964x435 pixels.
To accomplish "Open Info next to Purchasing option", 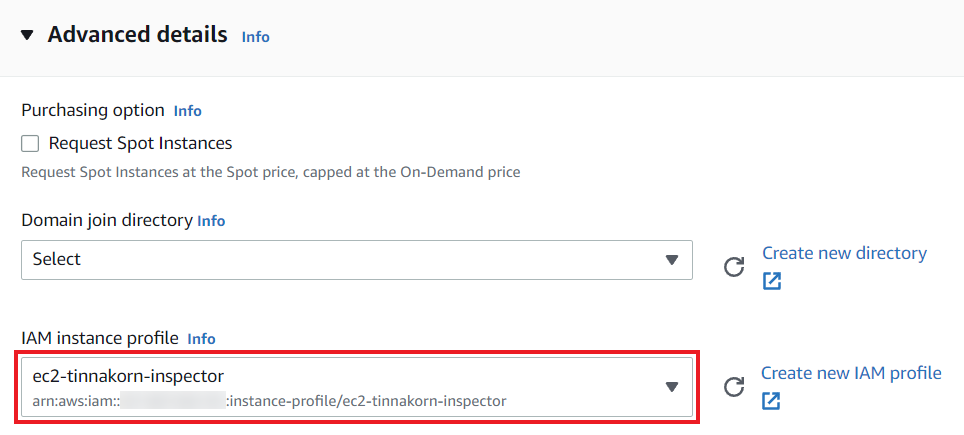I will (x=188, y=111).
